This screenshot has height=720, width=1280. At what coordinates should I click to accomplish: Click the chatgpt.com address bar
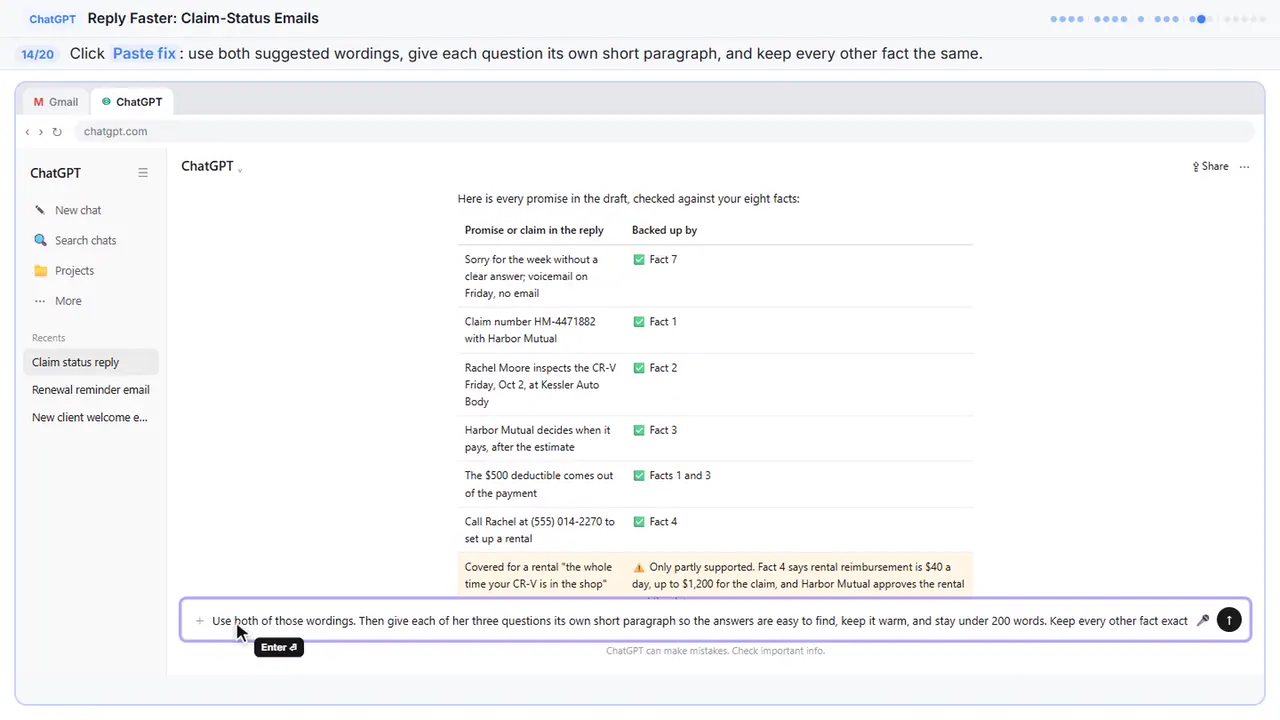pos(664,132)
